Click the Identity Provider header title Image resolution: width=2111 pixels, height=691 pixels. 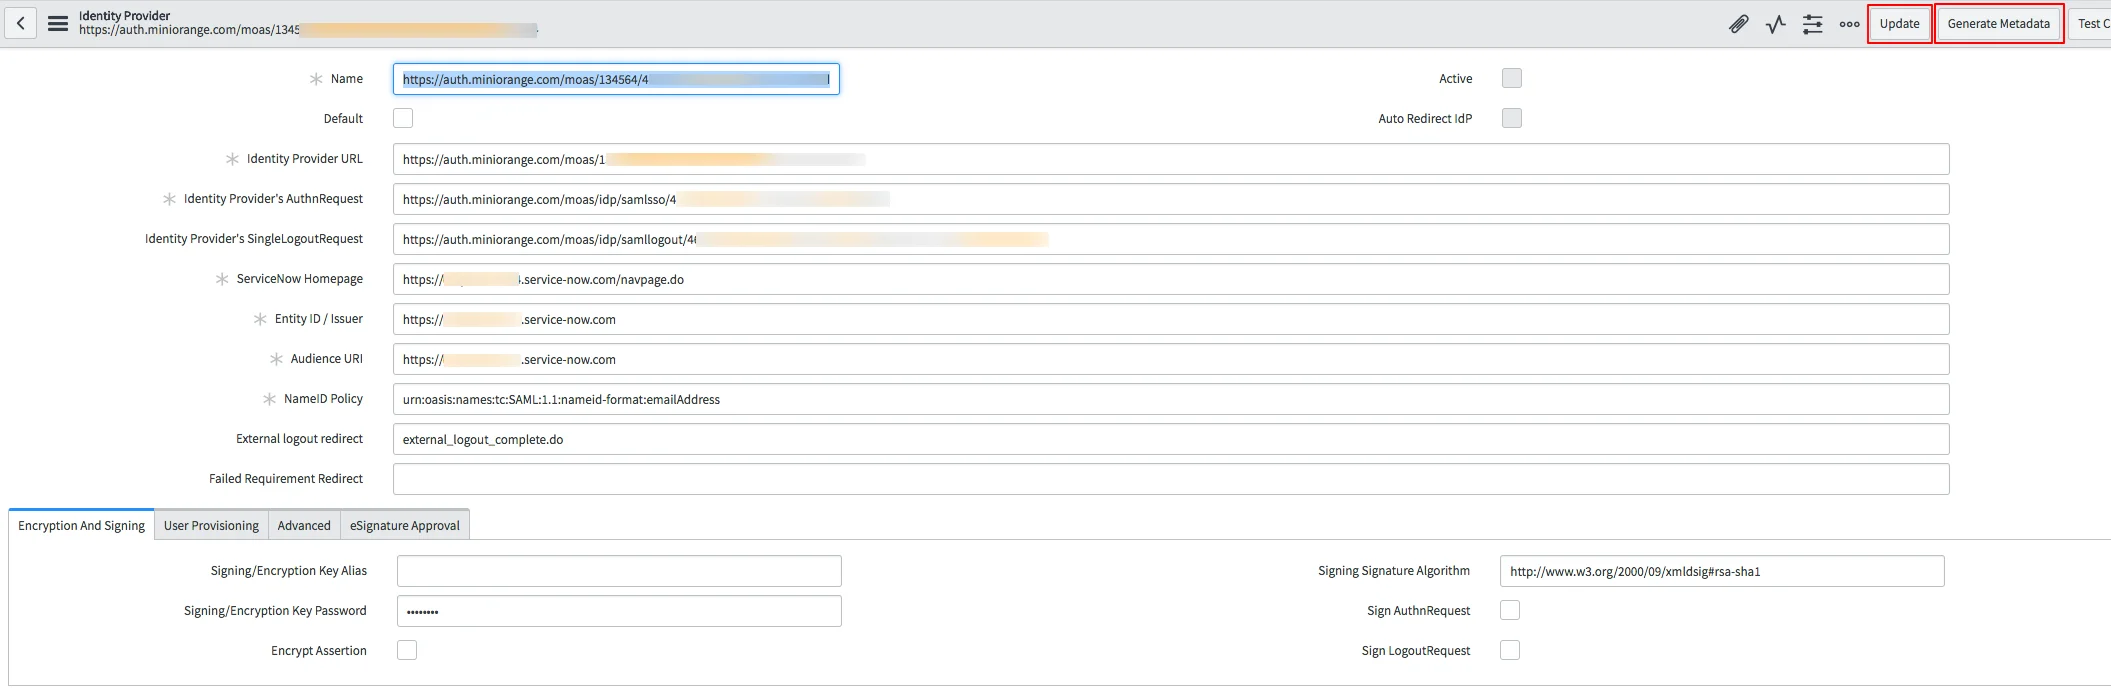(x=125, y=15)
